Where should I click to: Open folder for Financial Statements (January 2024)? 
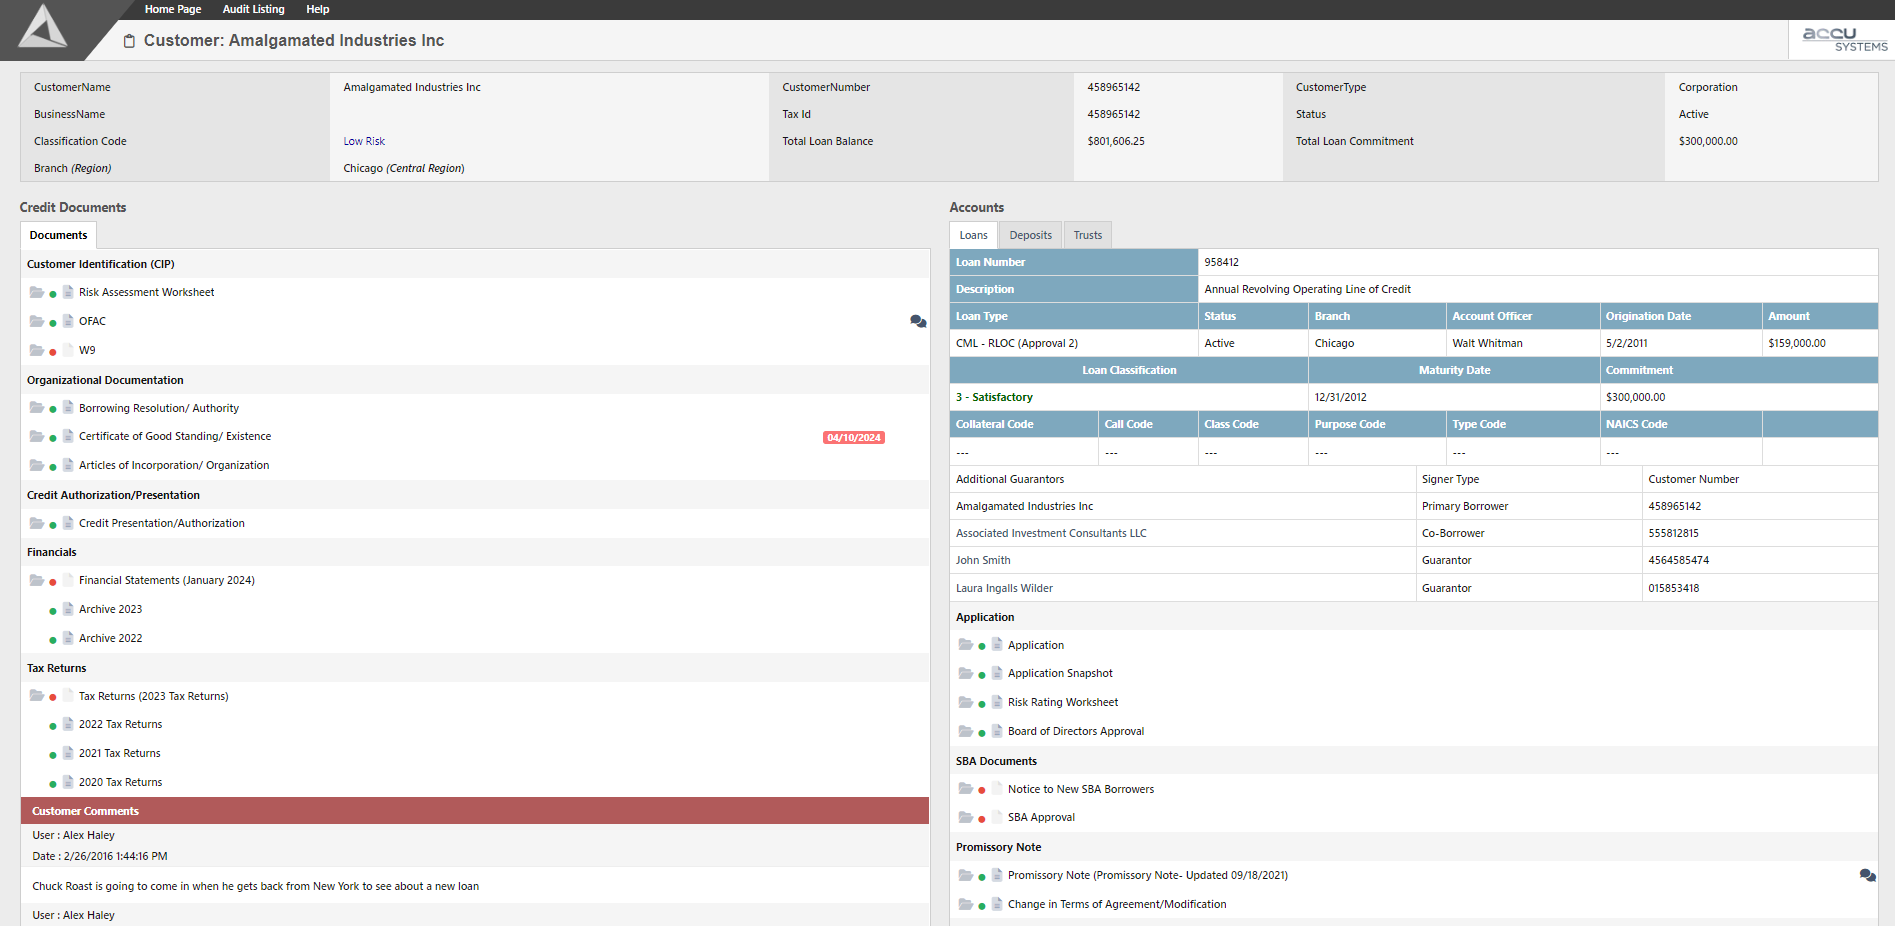click(37, 580)
